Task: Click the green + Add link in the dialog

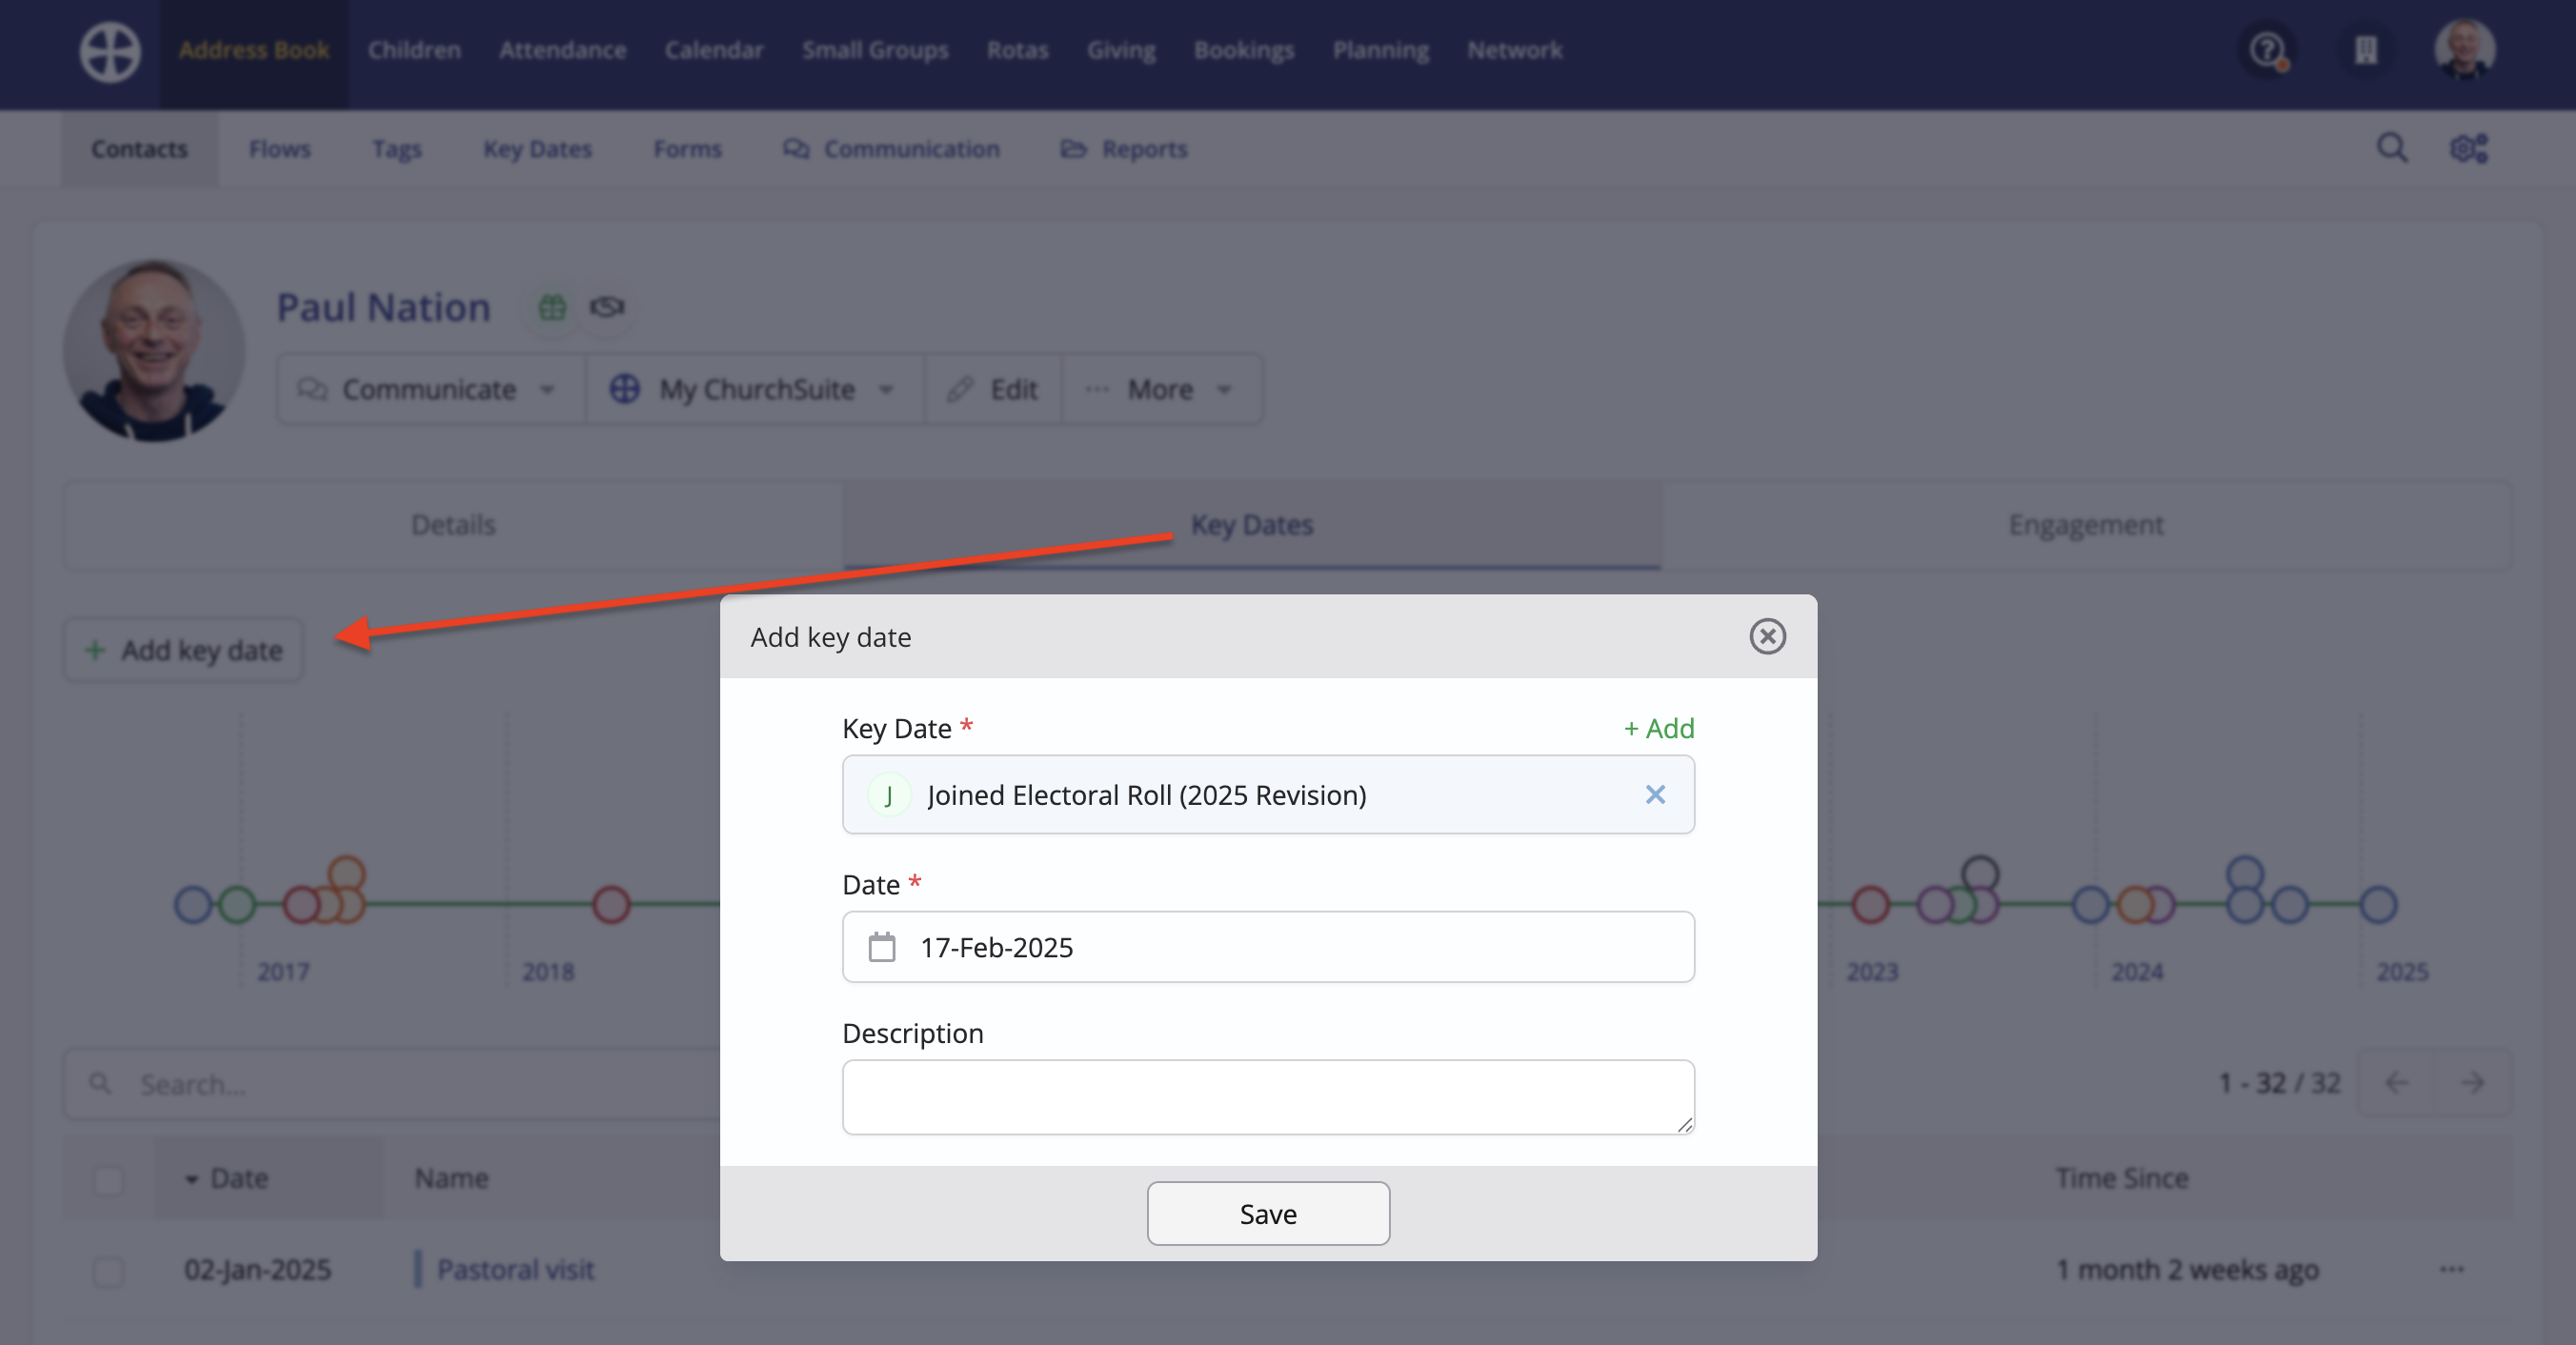Action: click(x=1659, y=728)
